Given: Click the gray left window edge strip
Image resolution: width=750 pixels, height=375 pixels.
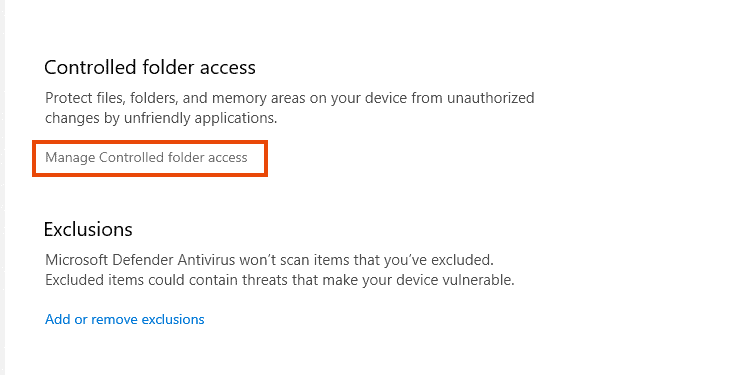Looking at the screenshot, I should tap(2, 188).
